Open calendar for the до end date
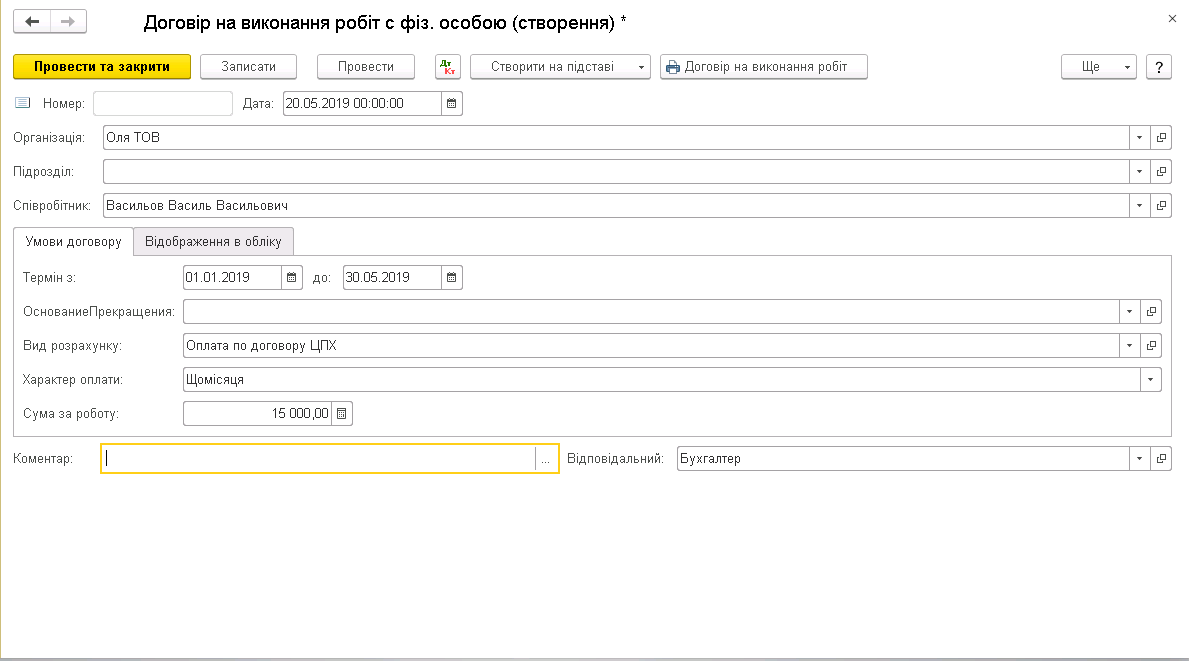Image resolution: width=1189 pixels, height=661 pixels. coord(452,277)
